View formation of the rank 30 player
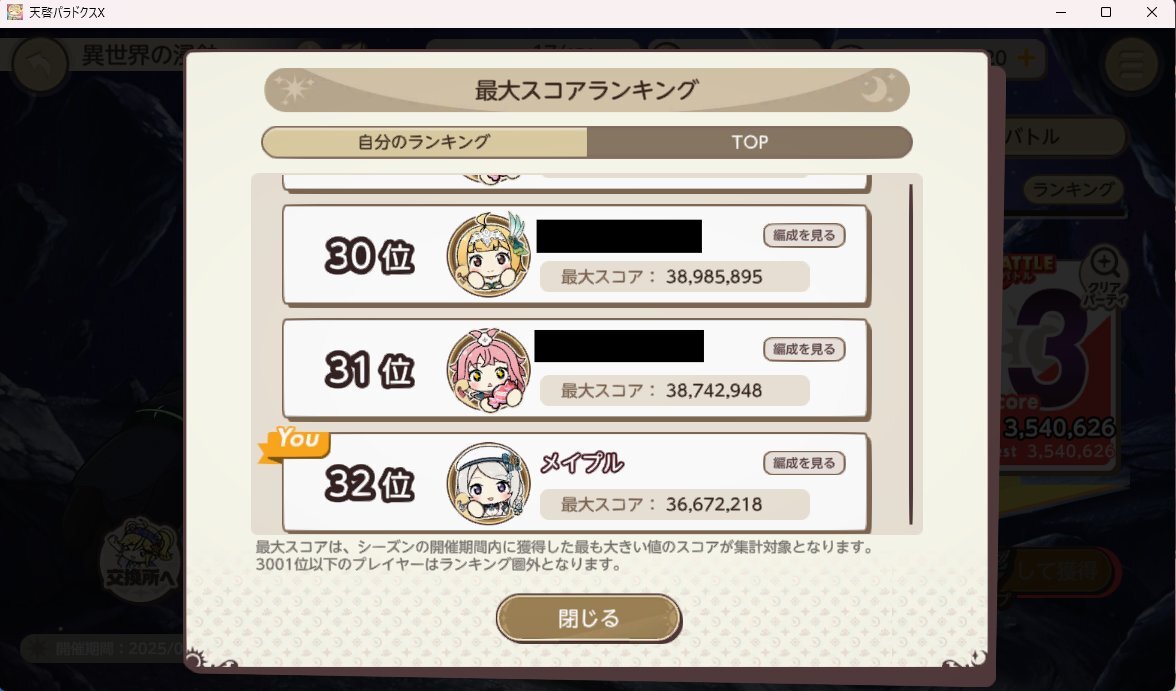 coord(804,235)
